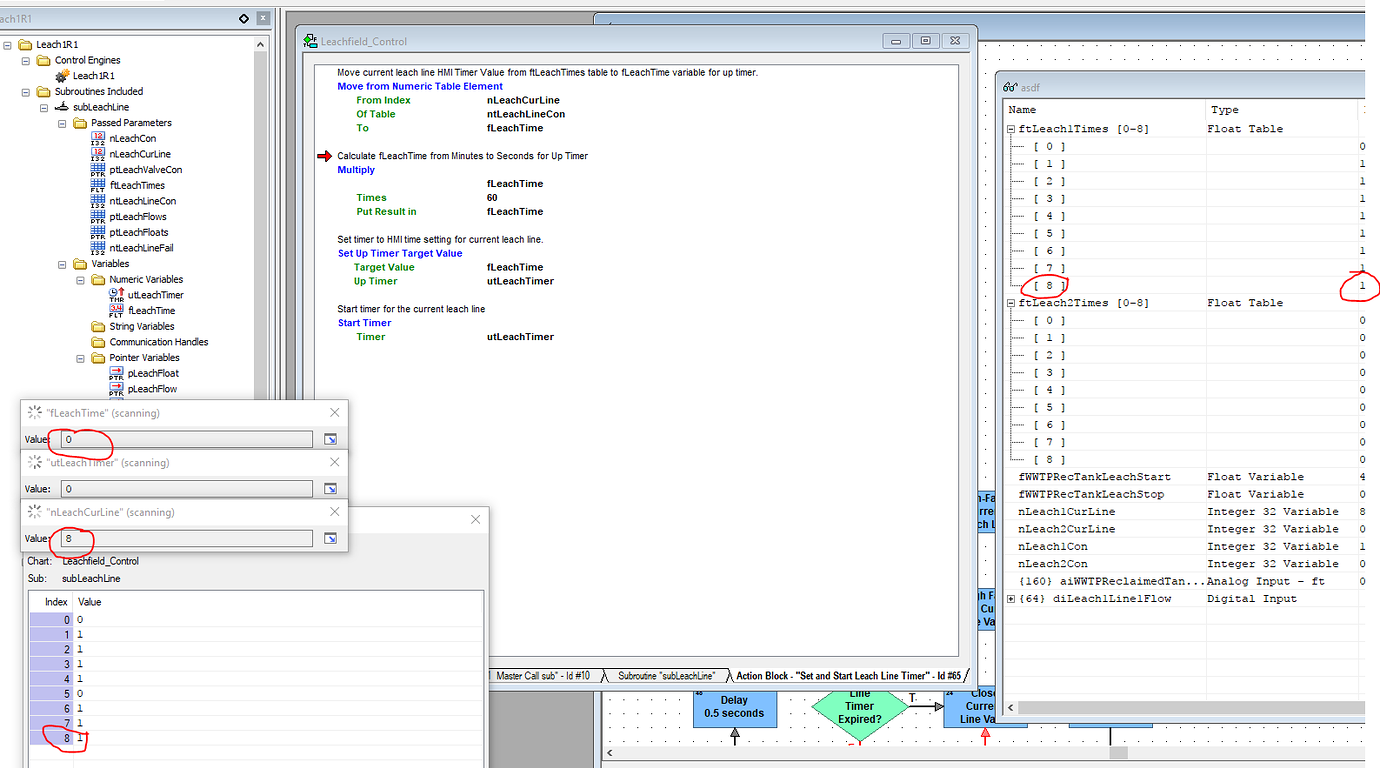Switch to the Master Call sub tab
1380x768 pixels.
pos(545,675)
